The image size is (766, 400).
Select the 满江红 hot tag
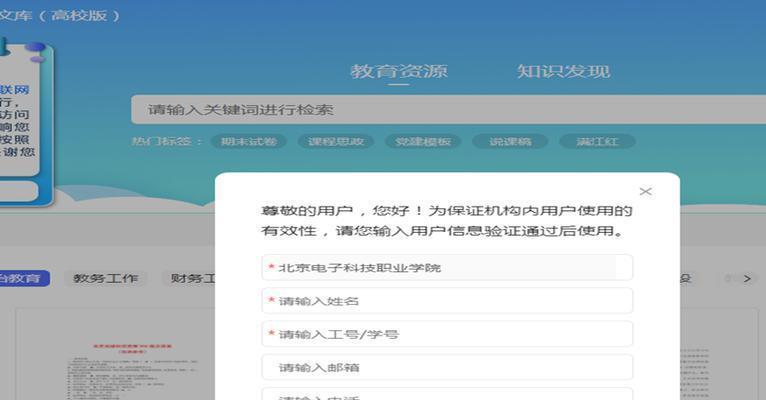(597, 142)
